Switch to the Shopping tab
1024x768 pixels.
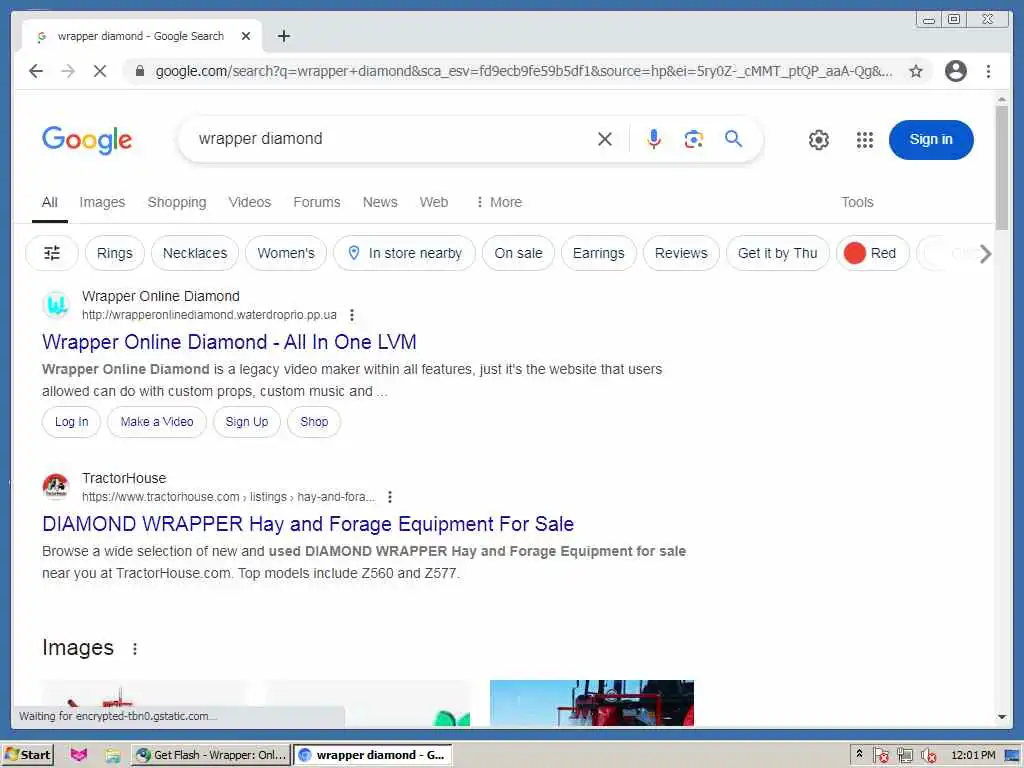tap(176, 202)
